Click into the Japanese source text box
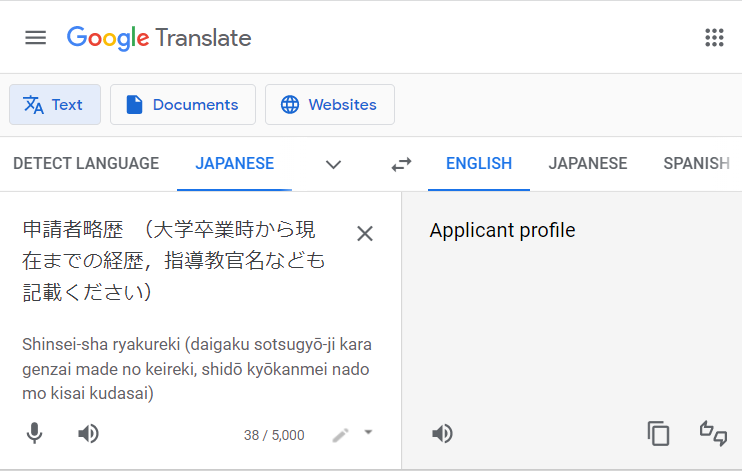 click(174, 260)
